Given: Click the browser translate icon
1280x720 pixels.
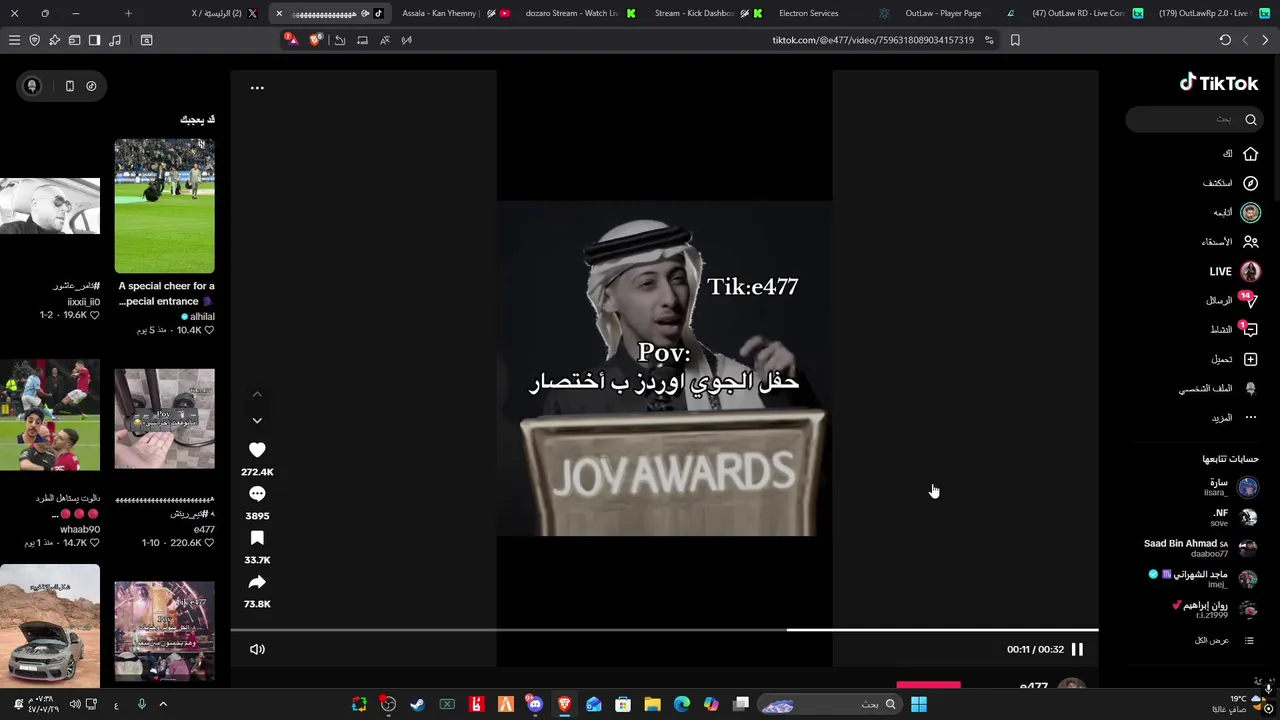Looking at the screenshot, I should coord(385,40).
